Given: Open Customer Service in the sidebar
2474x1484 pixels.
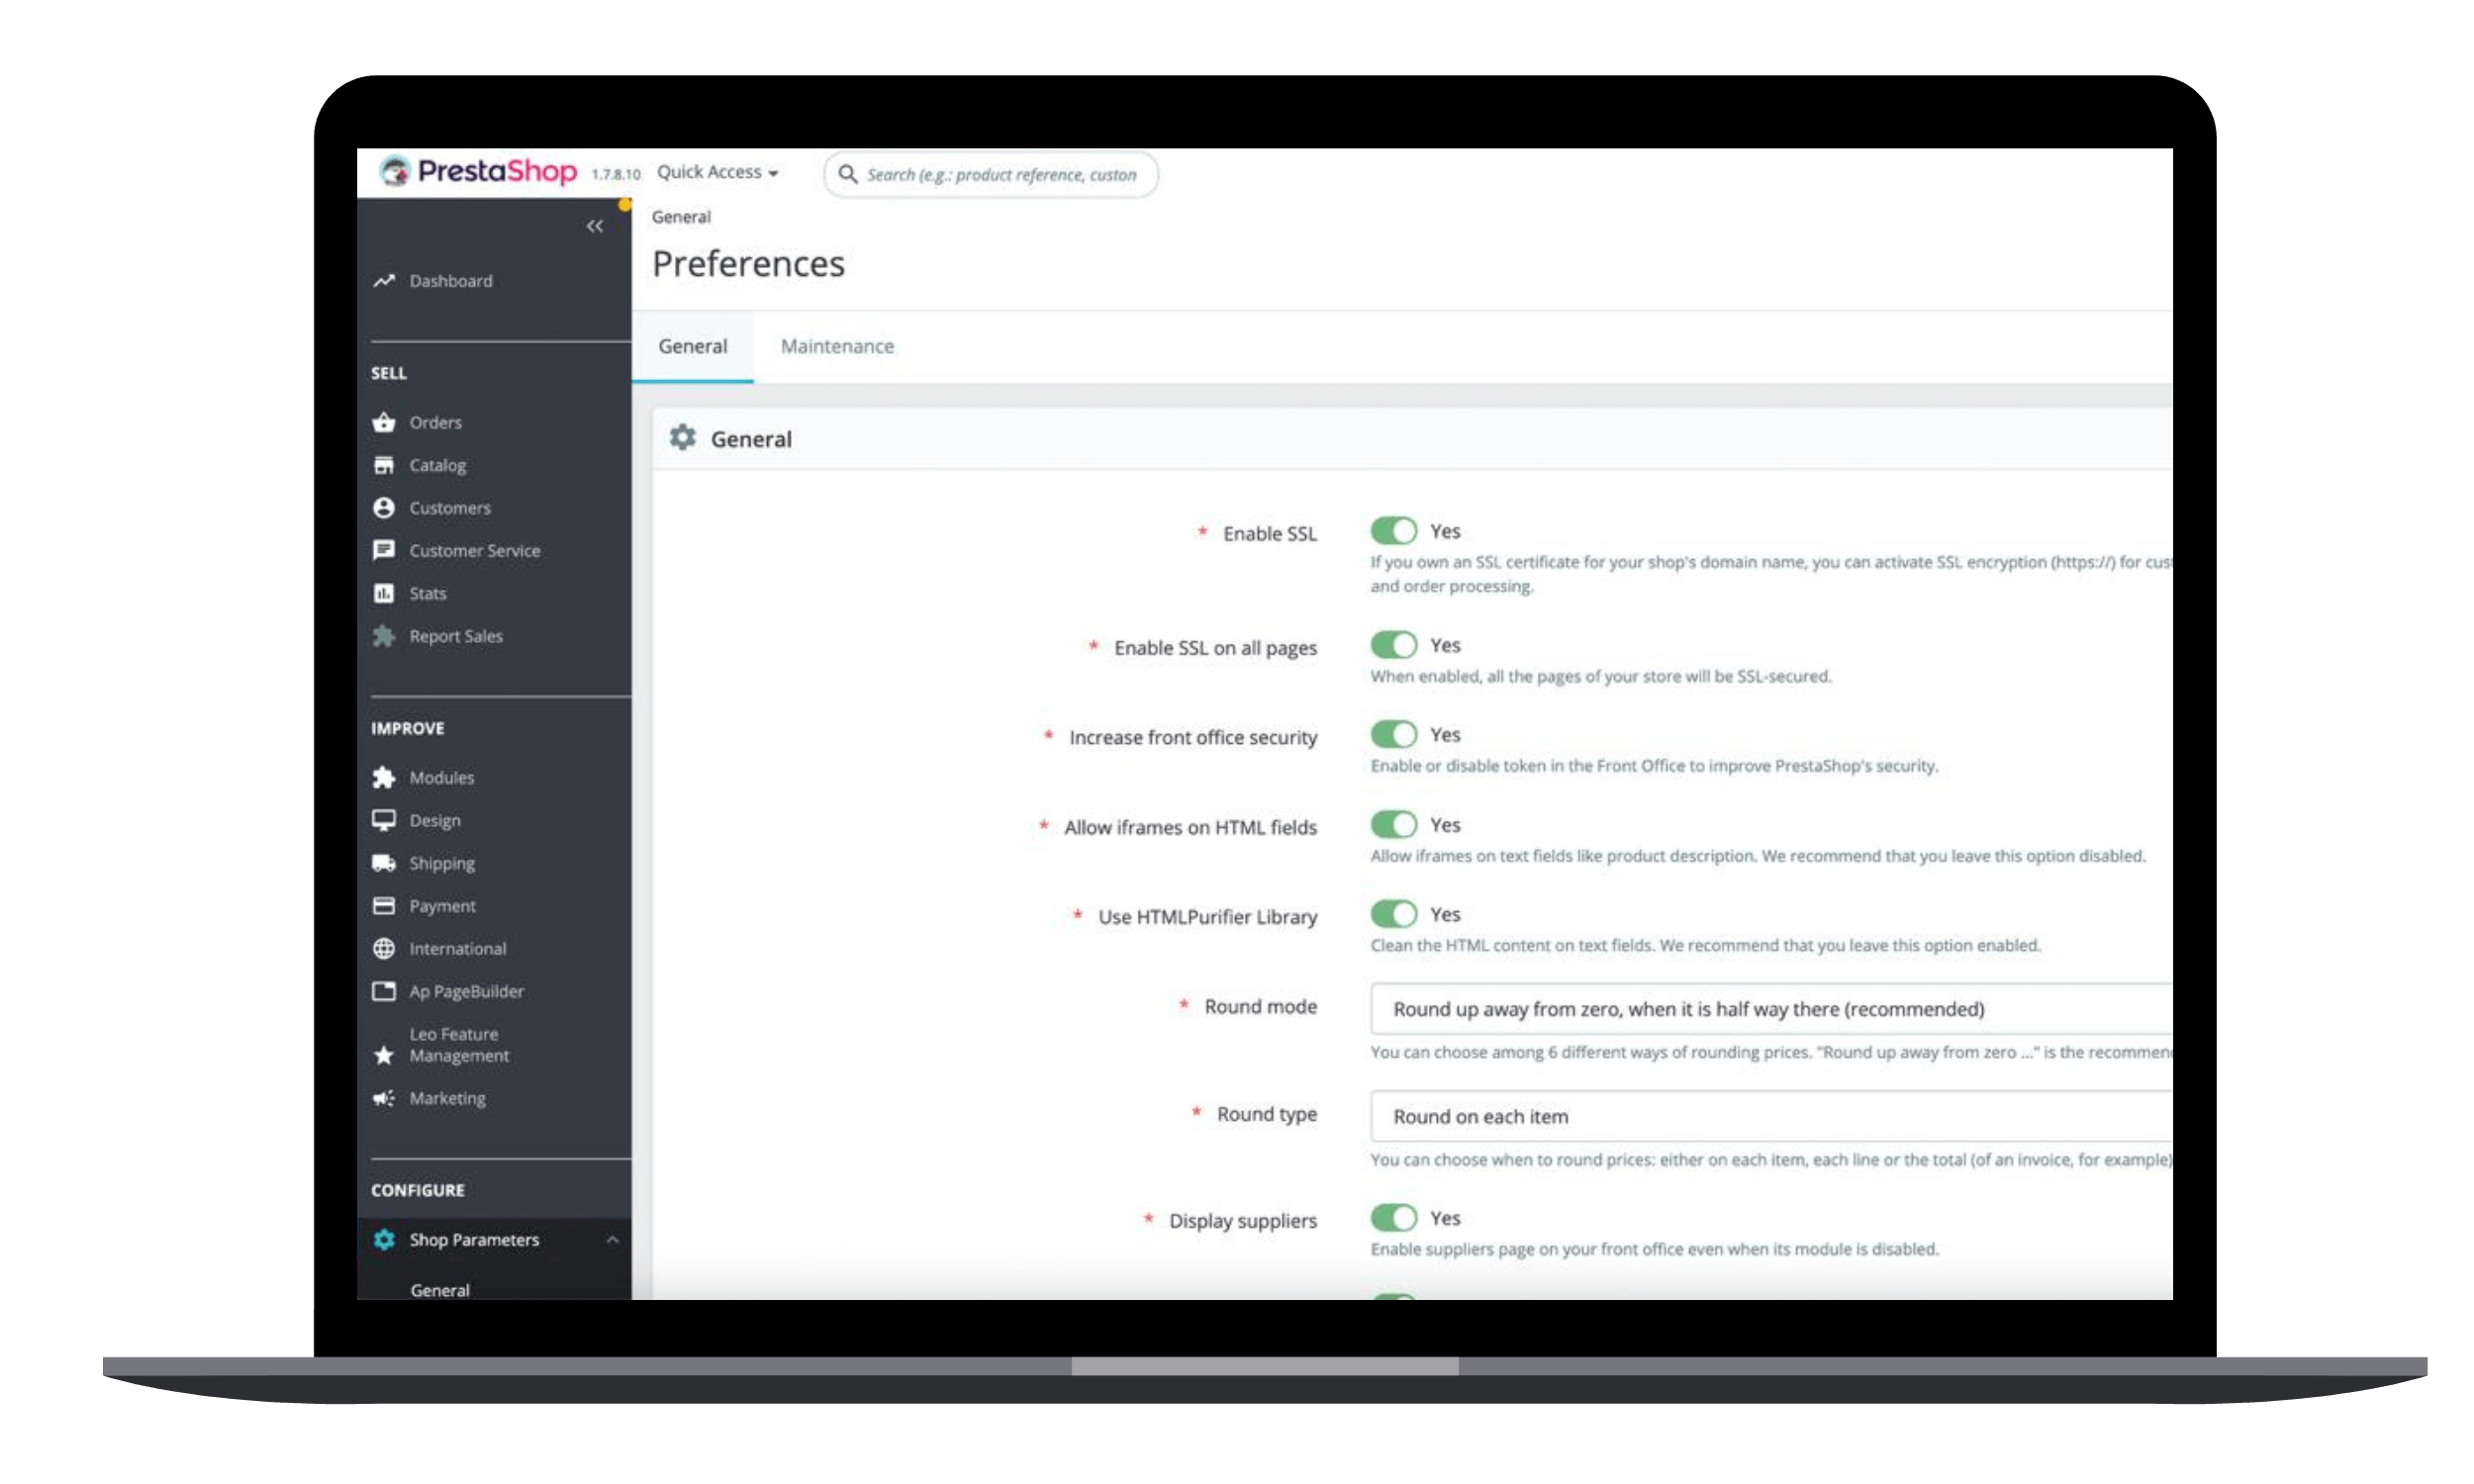Looking at the screenshot, I should click(474, 551).
